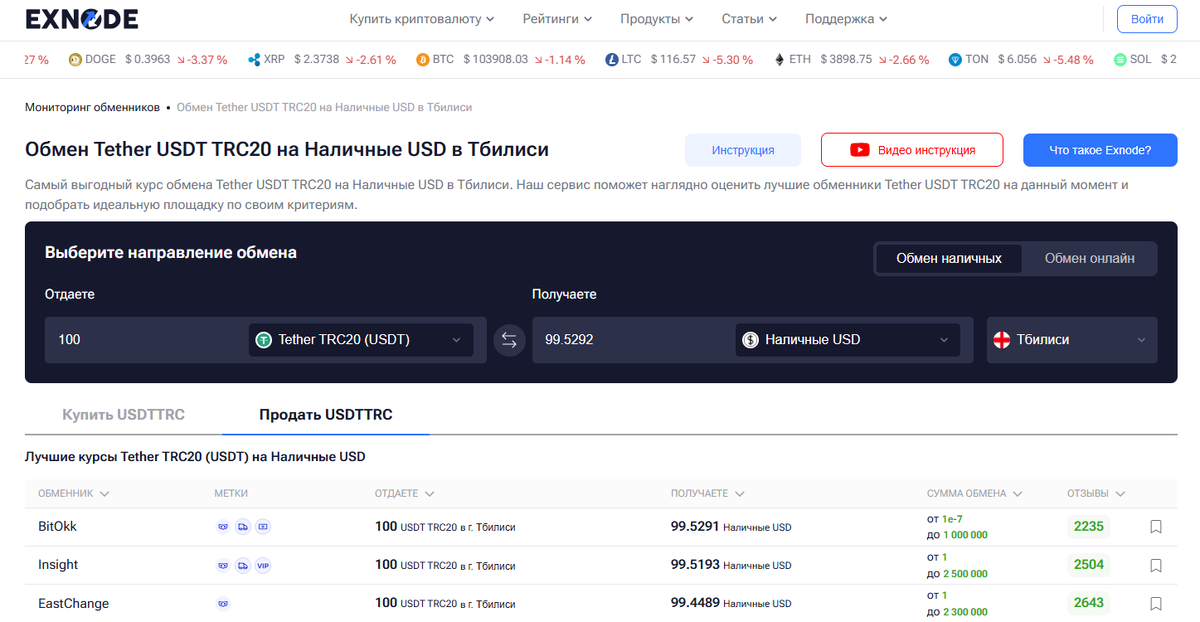
Task: Click the delivery truck icon on Insight row
Action: (x=242, y=565)
